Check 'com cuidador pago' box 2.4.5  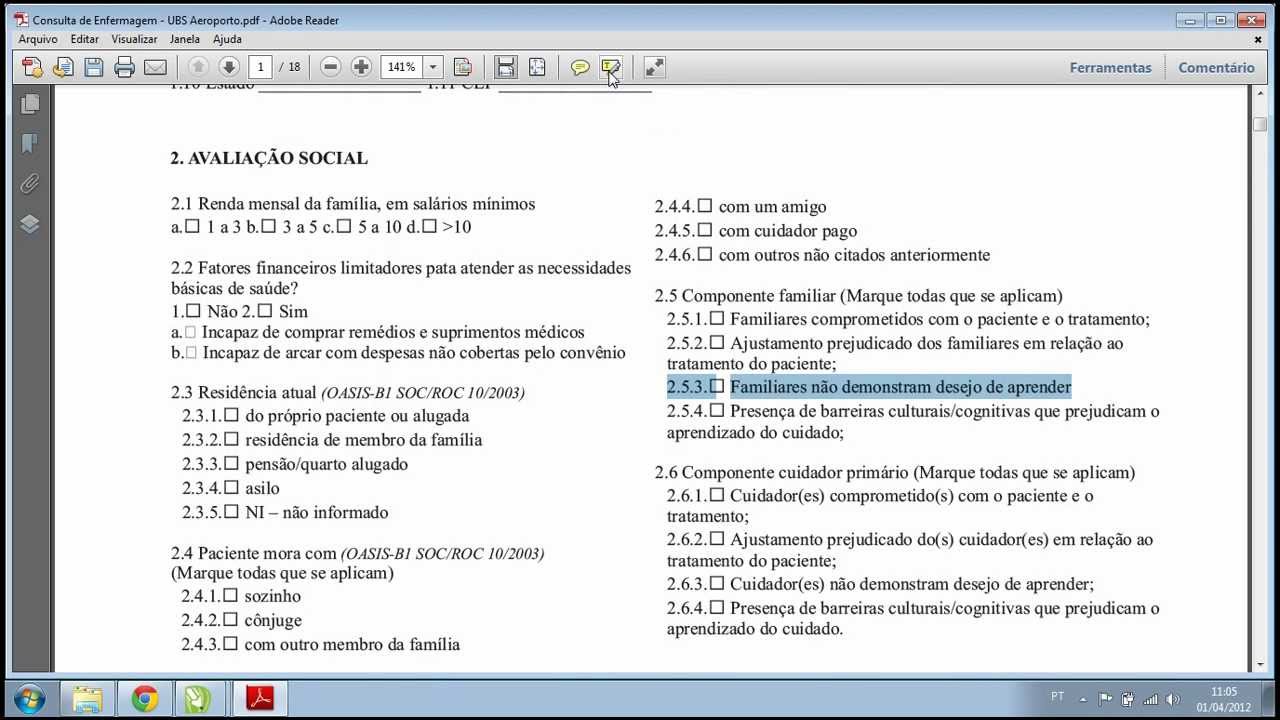704,230
